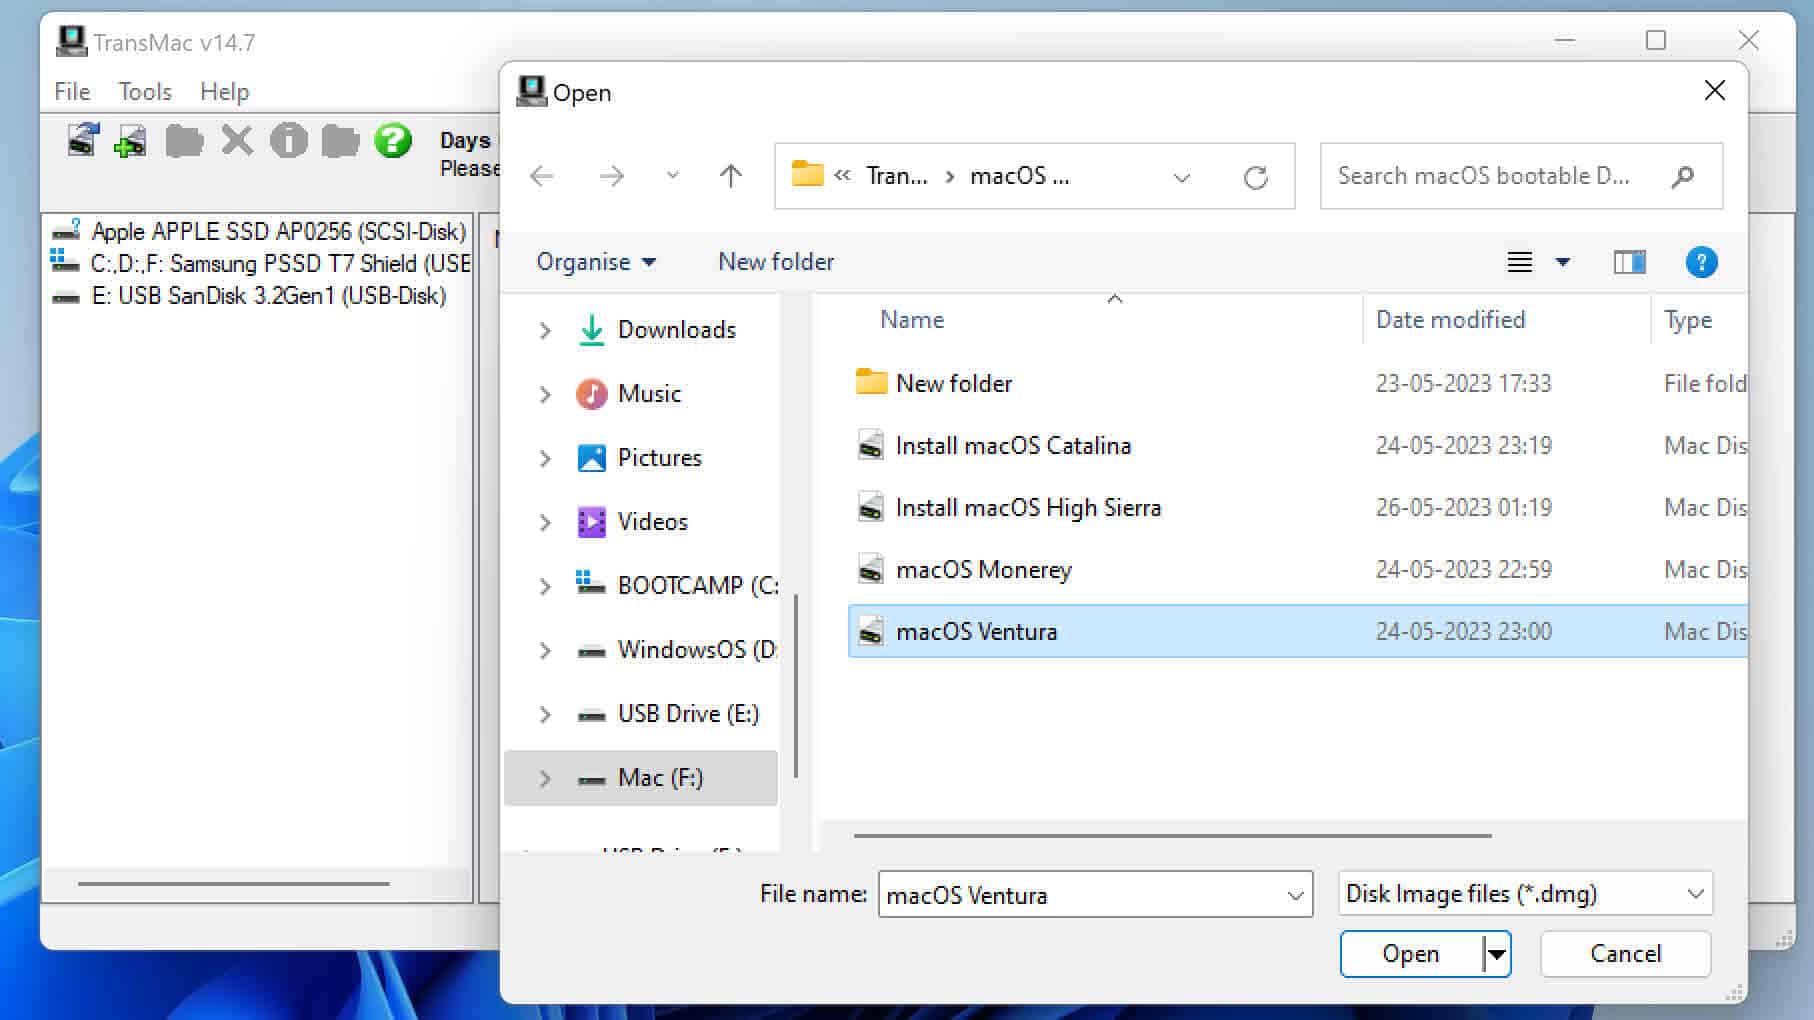Click the Downloads arrow icon in sidebar

click(x=592, y=330)
